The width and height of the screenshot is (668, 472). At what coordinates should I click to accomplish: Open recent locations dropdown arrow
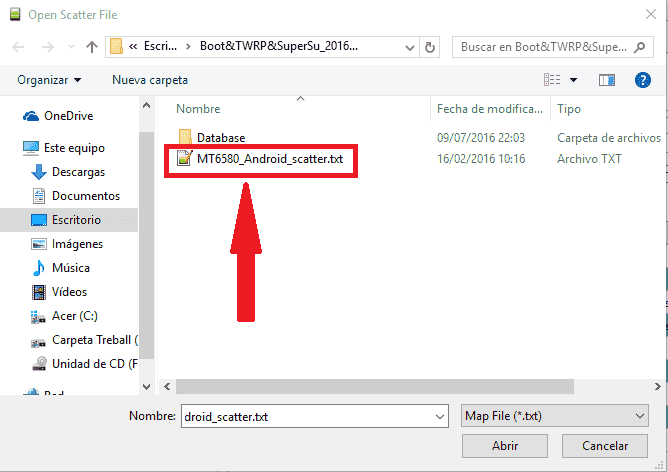(71, 46)
